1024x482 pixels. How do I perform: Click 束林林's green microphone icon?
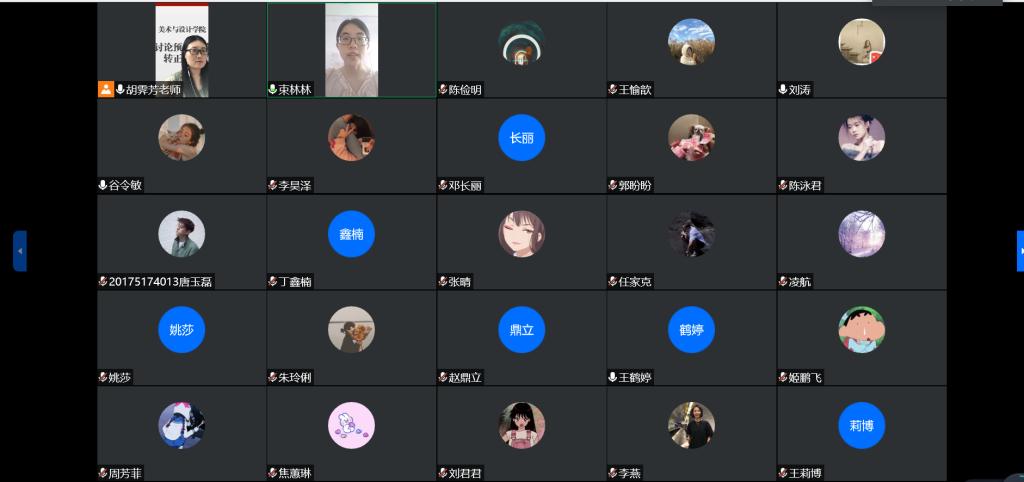(272, 89)
